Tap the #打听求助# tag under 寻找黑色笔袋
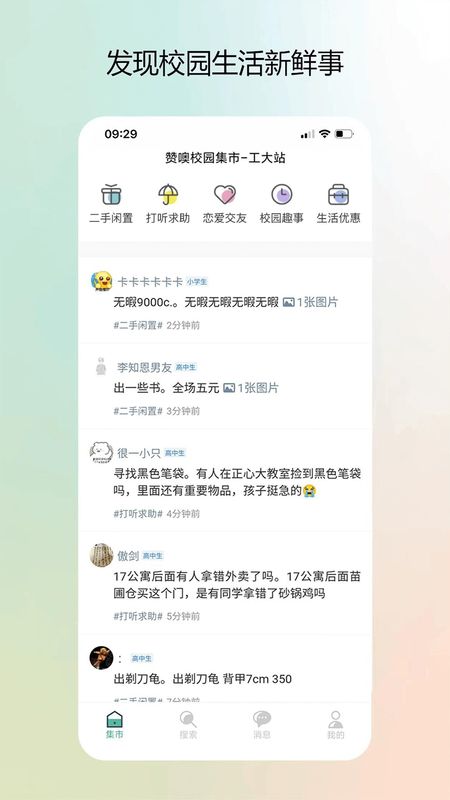The height and width of the screenshot is (800, 450). pyautogui.click(x=138, y=514)
